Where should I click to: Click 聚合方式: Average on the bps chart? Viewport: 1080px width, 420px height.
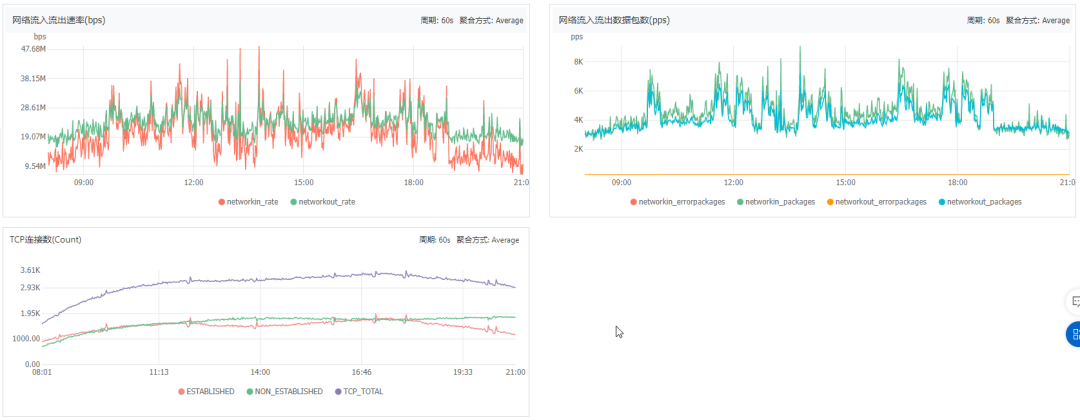click(491, 20)
